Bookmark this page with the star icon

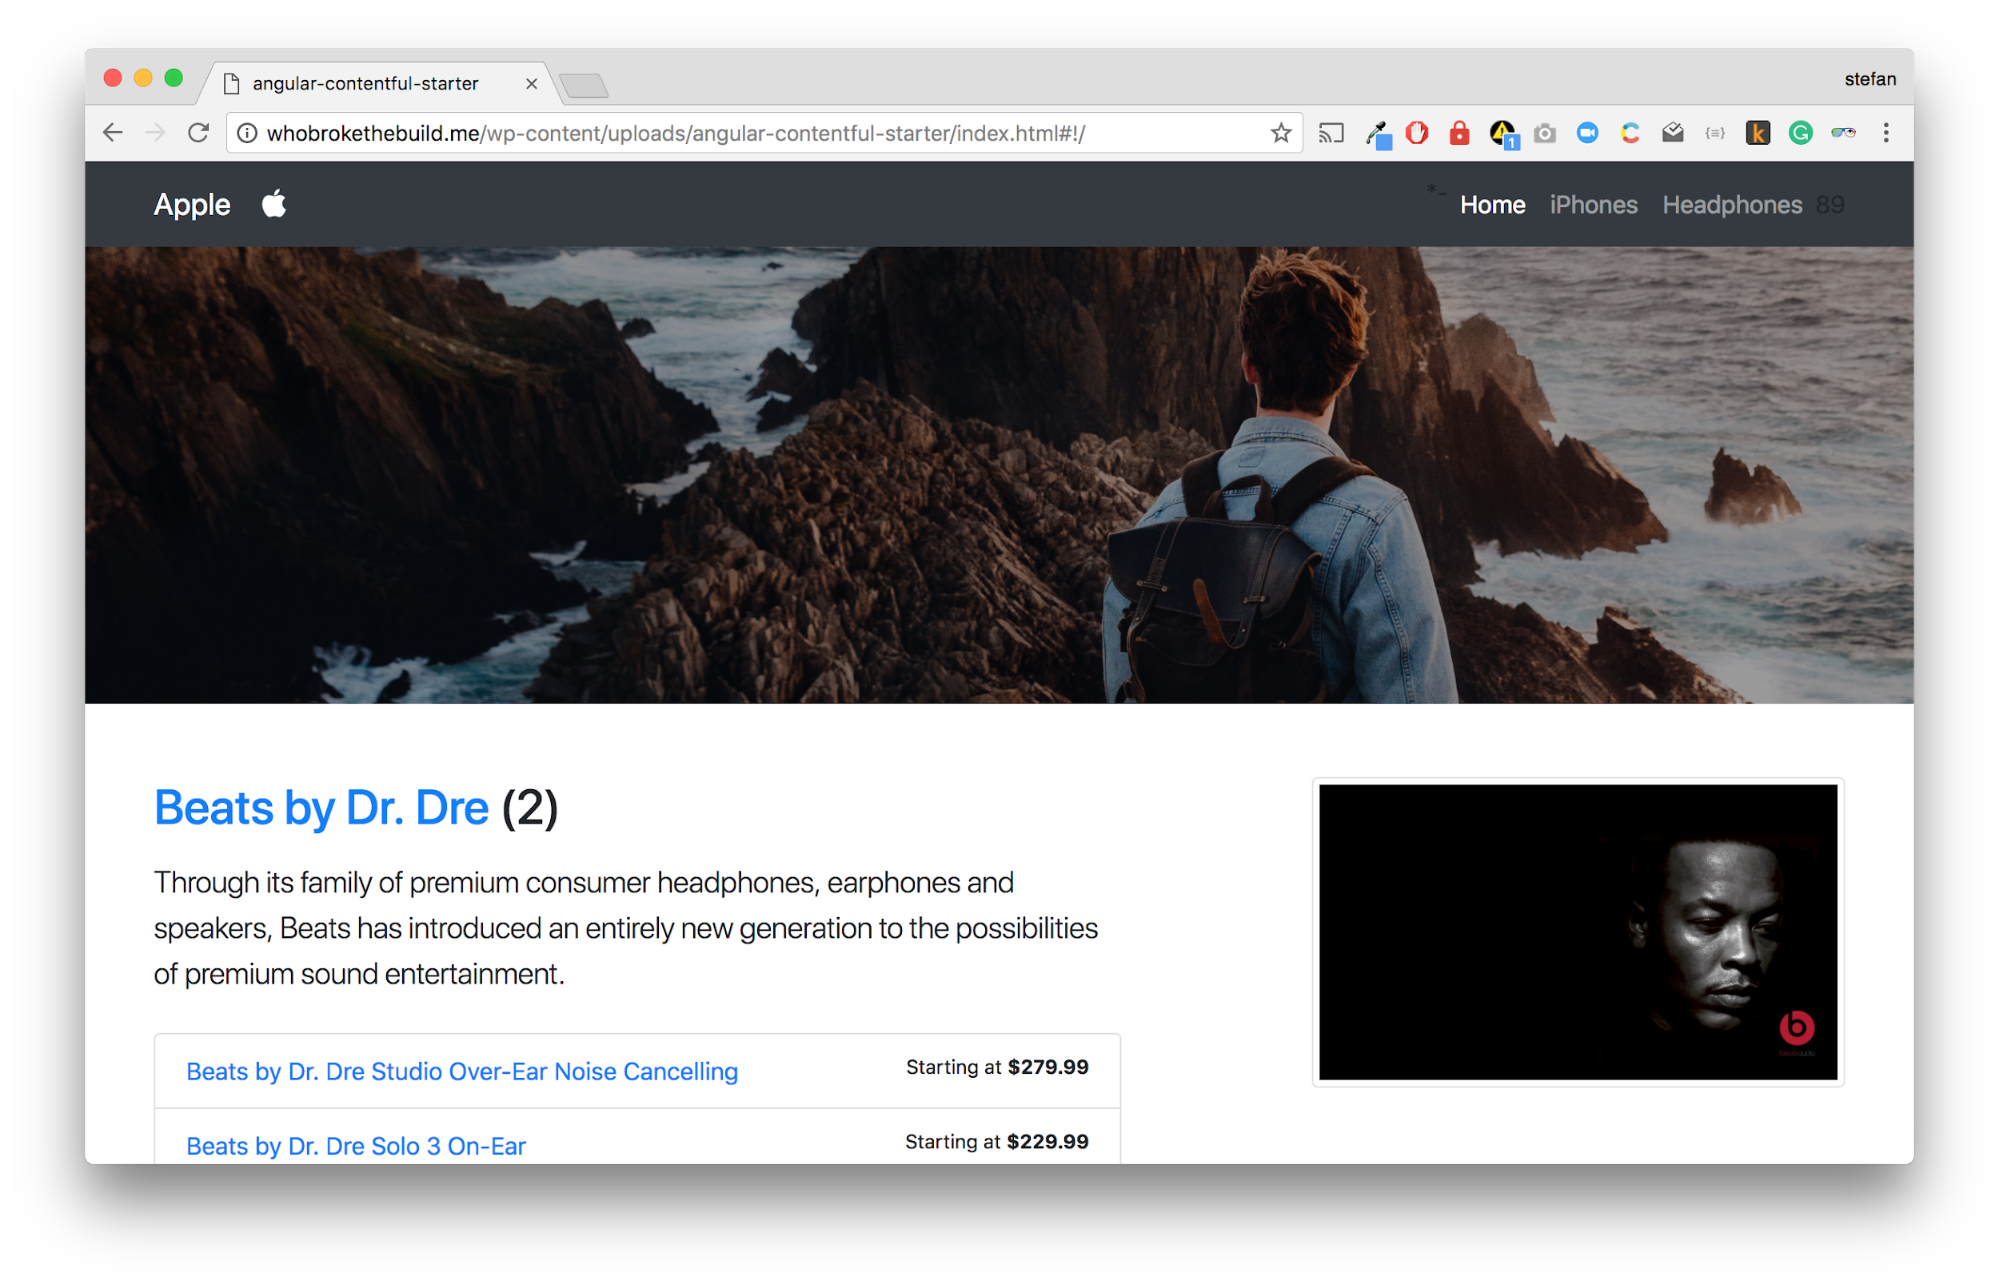coord(1281,133)
